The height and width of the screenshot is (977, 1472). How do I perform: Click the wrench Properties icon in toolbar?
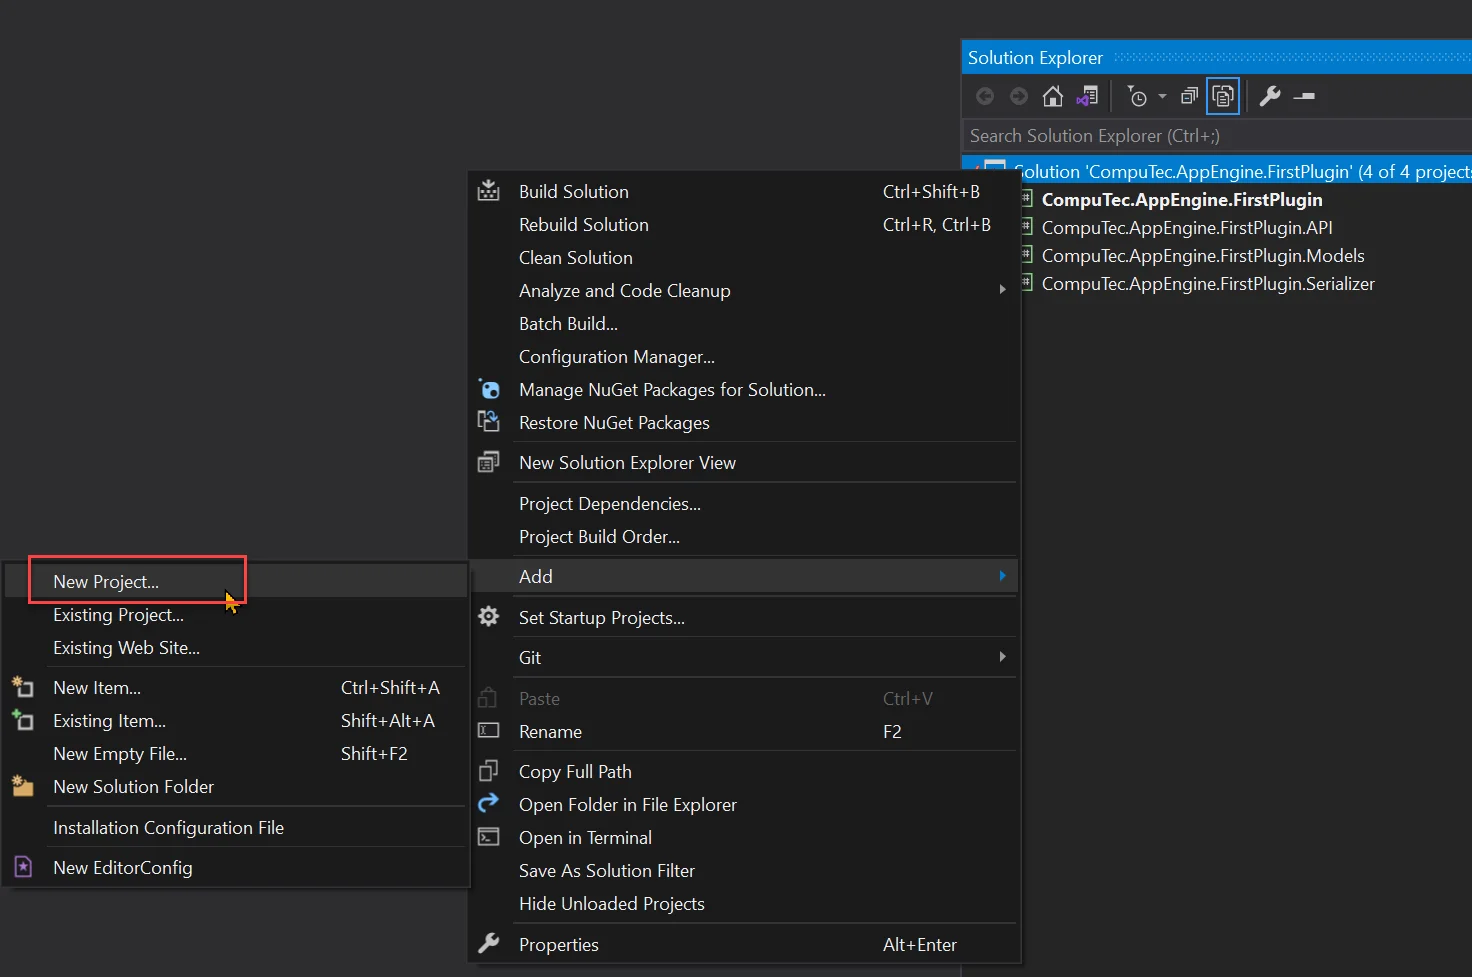(x=1270, y=96)
